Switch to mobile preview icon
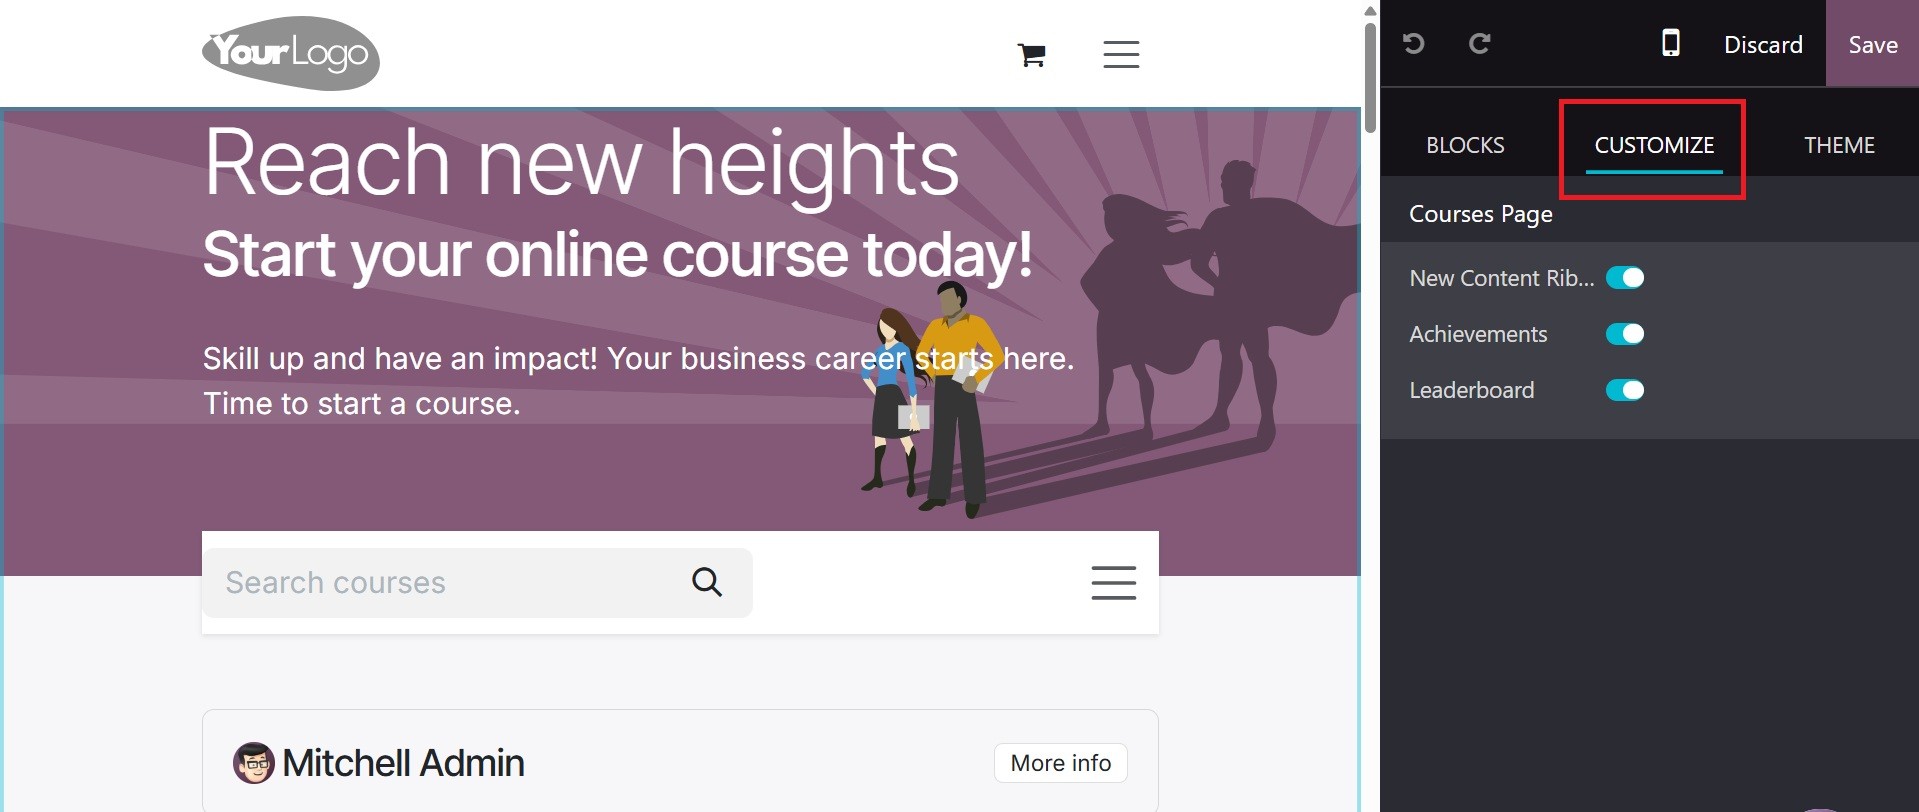 point(1671,43)
